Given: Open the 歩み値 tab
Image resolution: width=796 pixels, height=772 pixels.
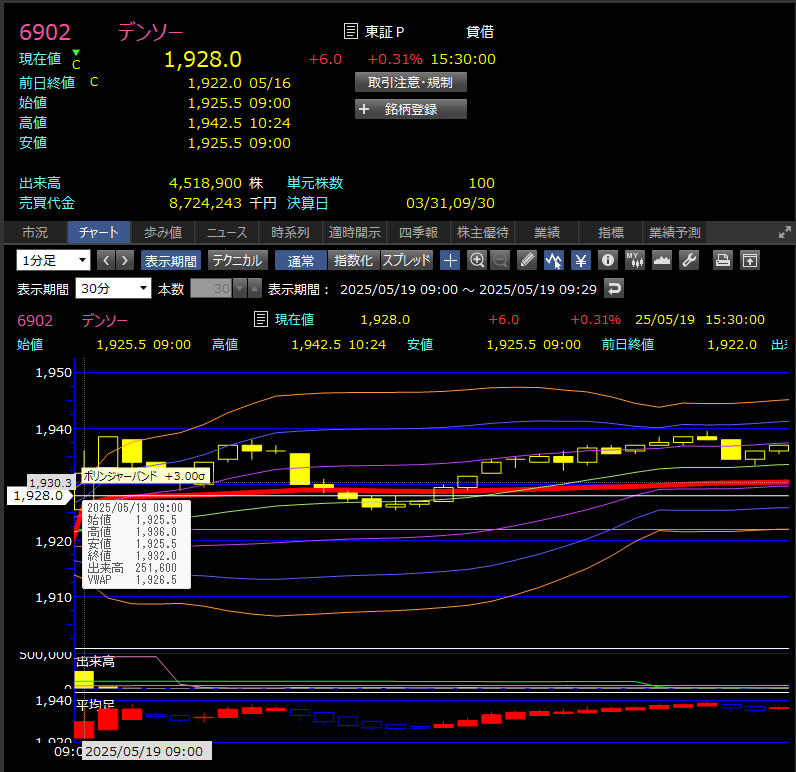Looking at the screenshot, I should tap(163, 232).
